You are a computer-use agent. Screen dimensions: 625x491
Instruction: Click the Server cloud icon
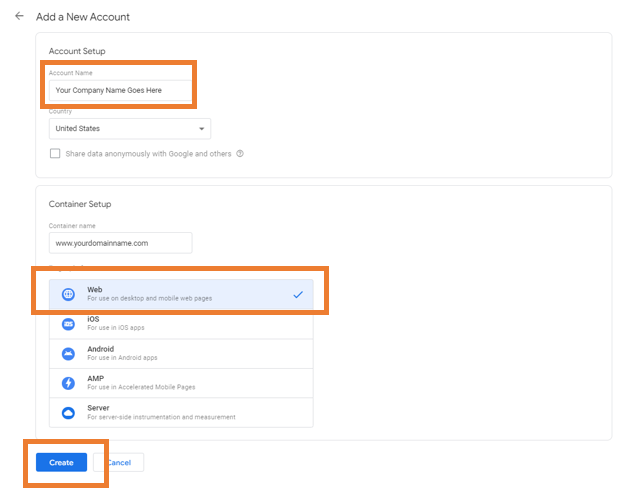(68, 412)
